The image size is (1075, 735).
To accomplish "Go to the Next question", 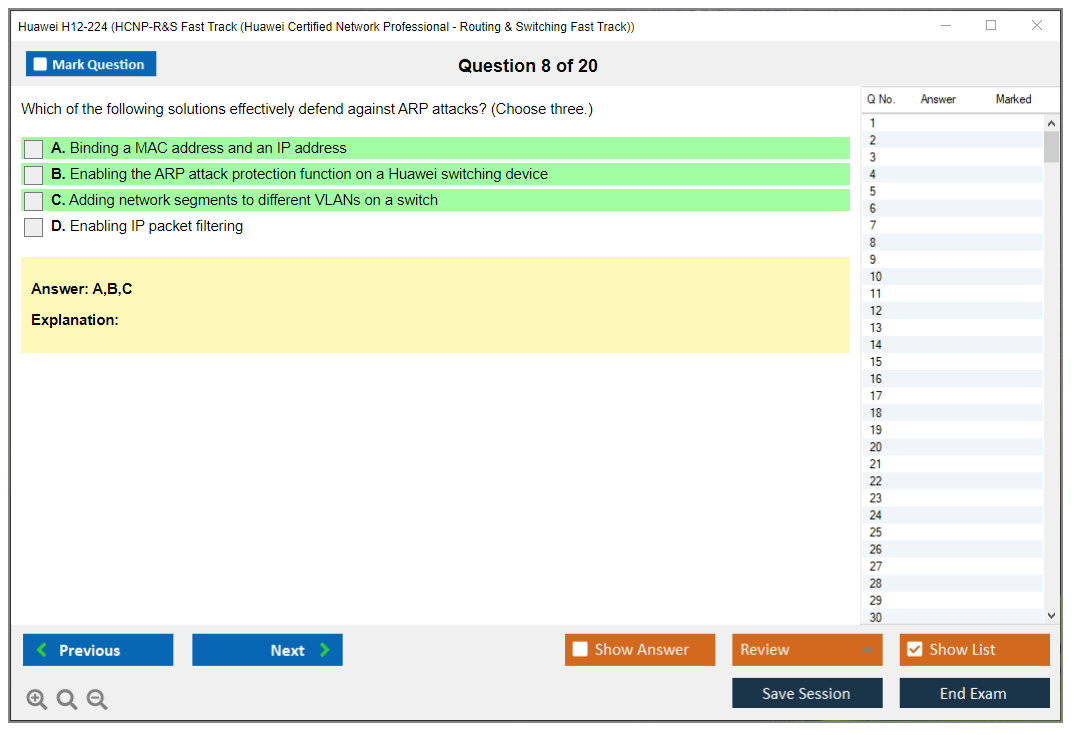I will pos(267,650).
